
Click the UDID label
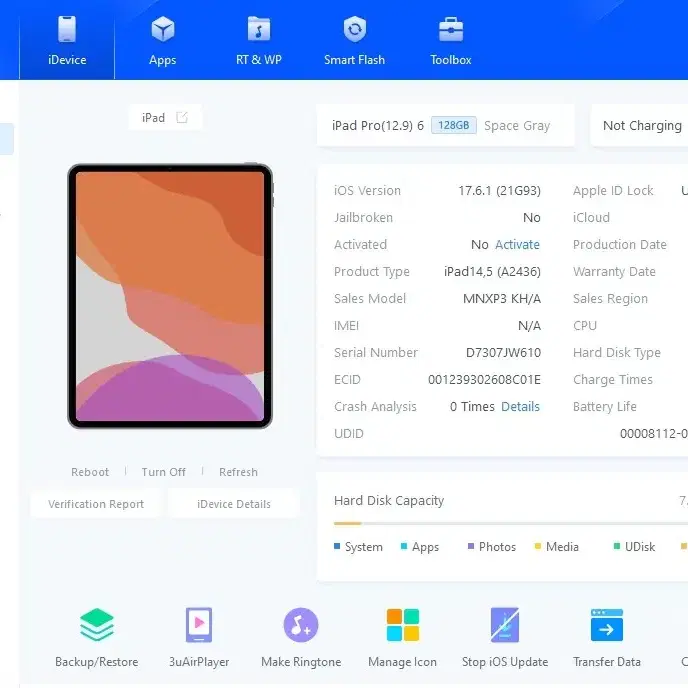(x=349, y=434)
